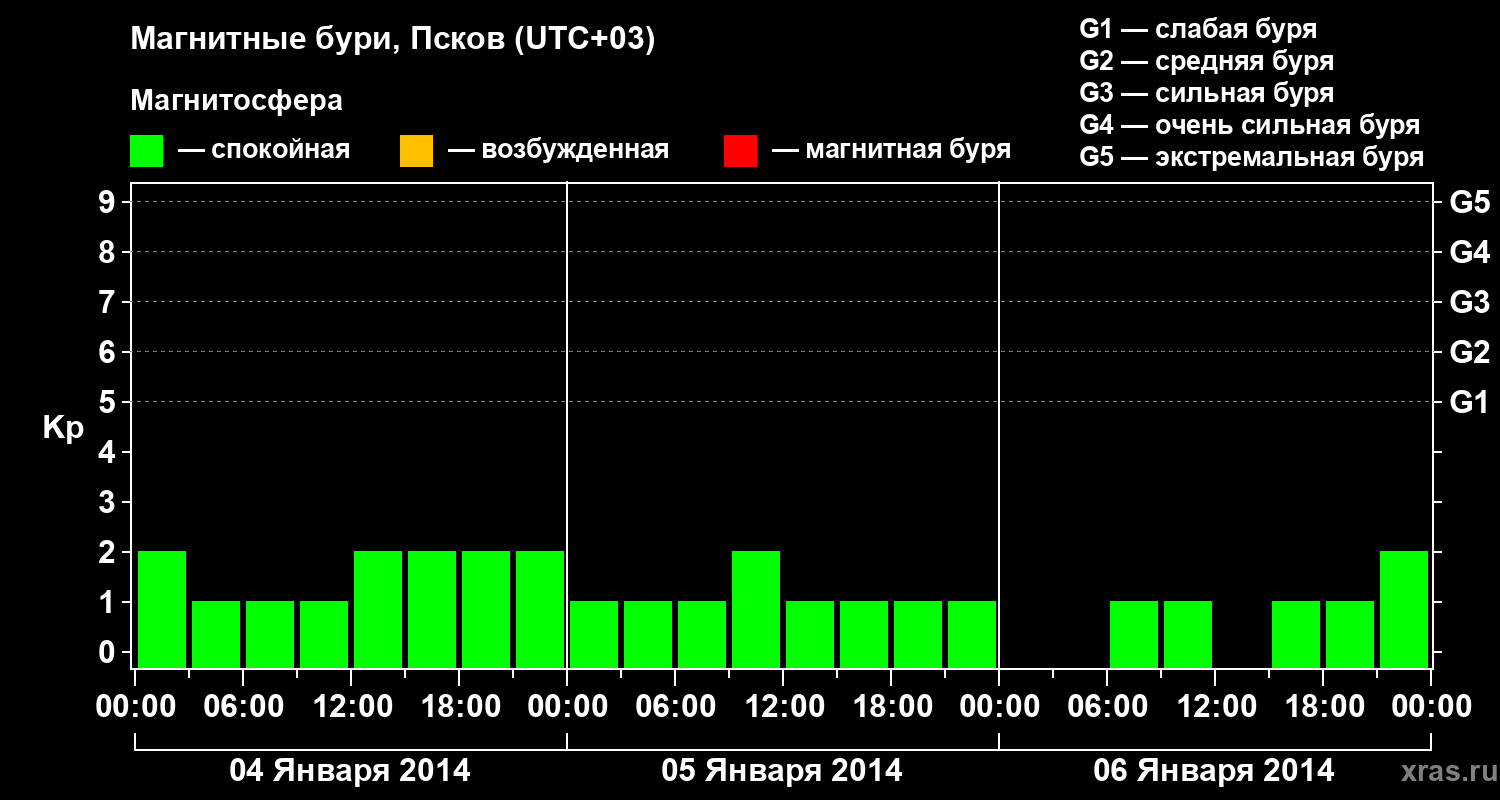Click the green calm magnetosphere swatch
The image size is (1500, 800).
coord(147,151)
